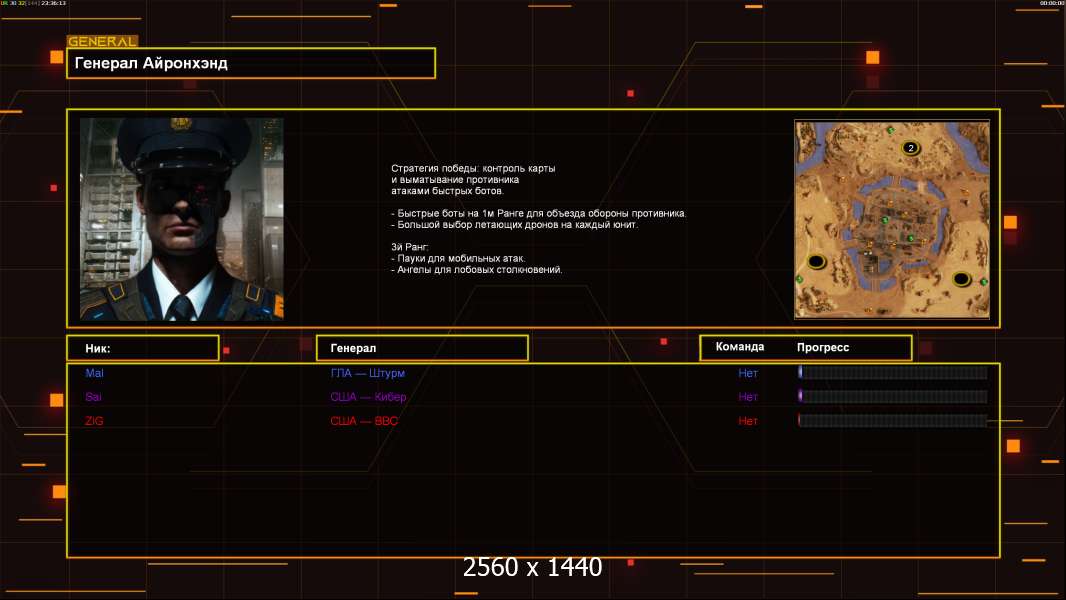Select player Sai in the list
The image size is (1066, 600).
click(94, 397)
